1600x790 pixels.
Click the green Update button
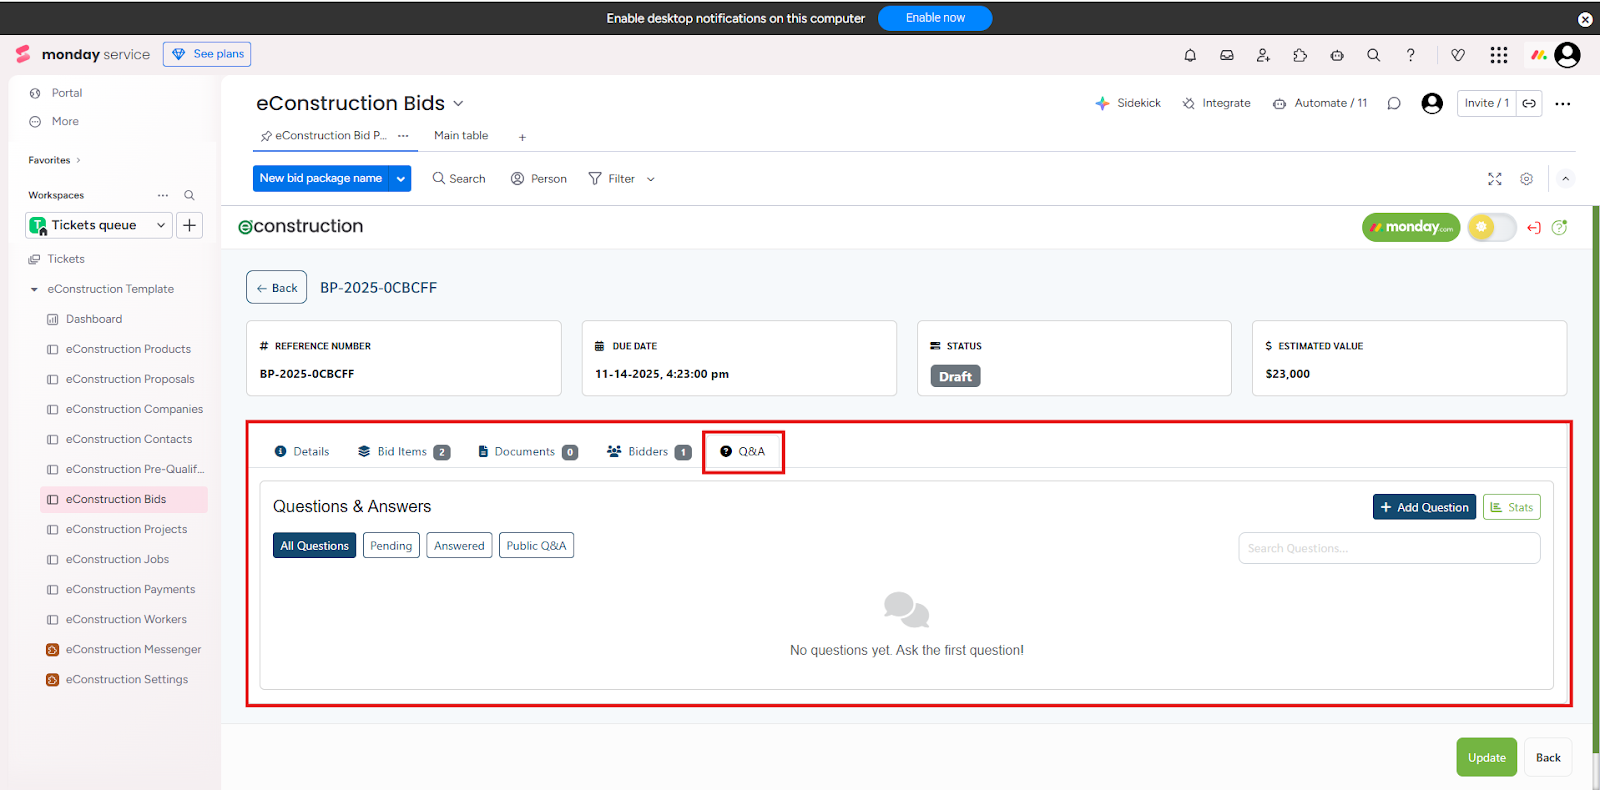pyautogui.click(x=1486, y=758)
